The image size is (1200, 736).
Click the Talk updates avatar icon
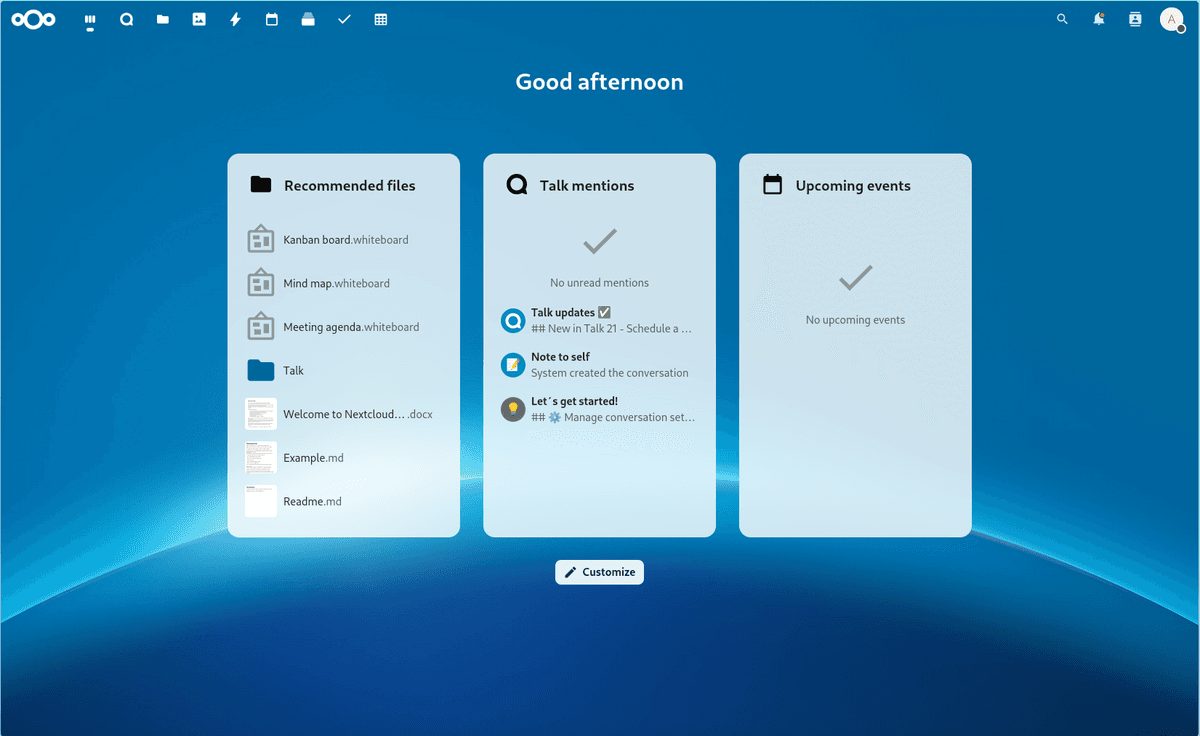tap(513, 321)
